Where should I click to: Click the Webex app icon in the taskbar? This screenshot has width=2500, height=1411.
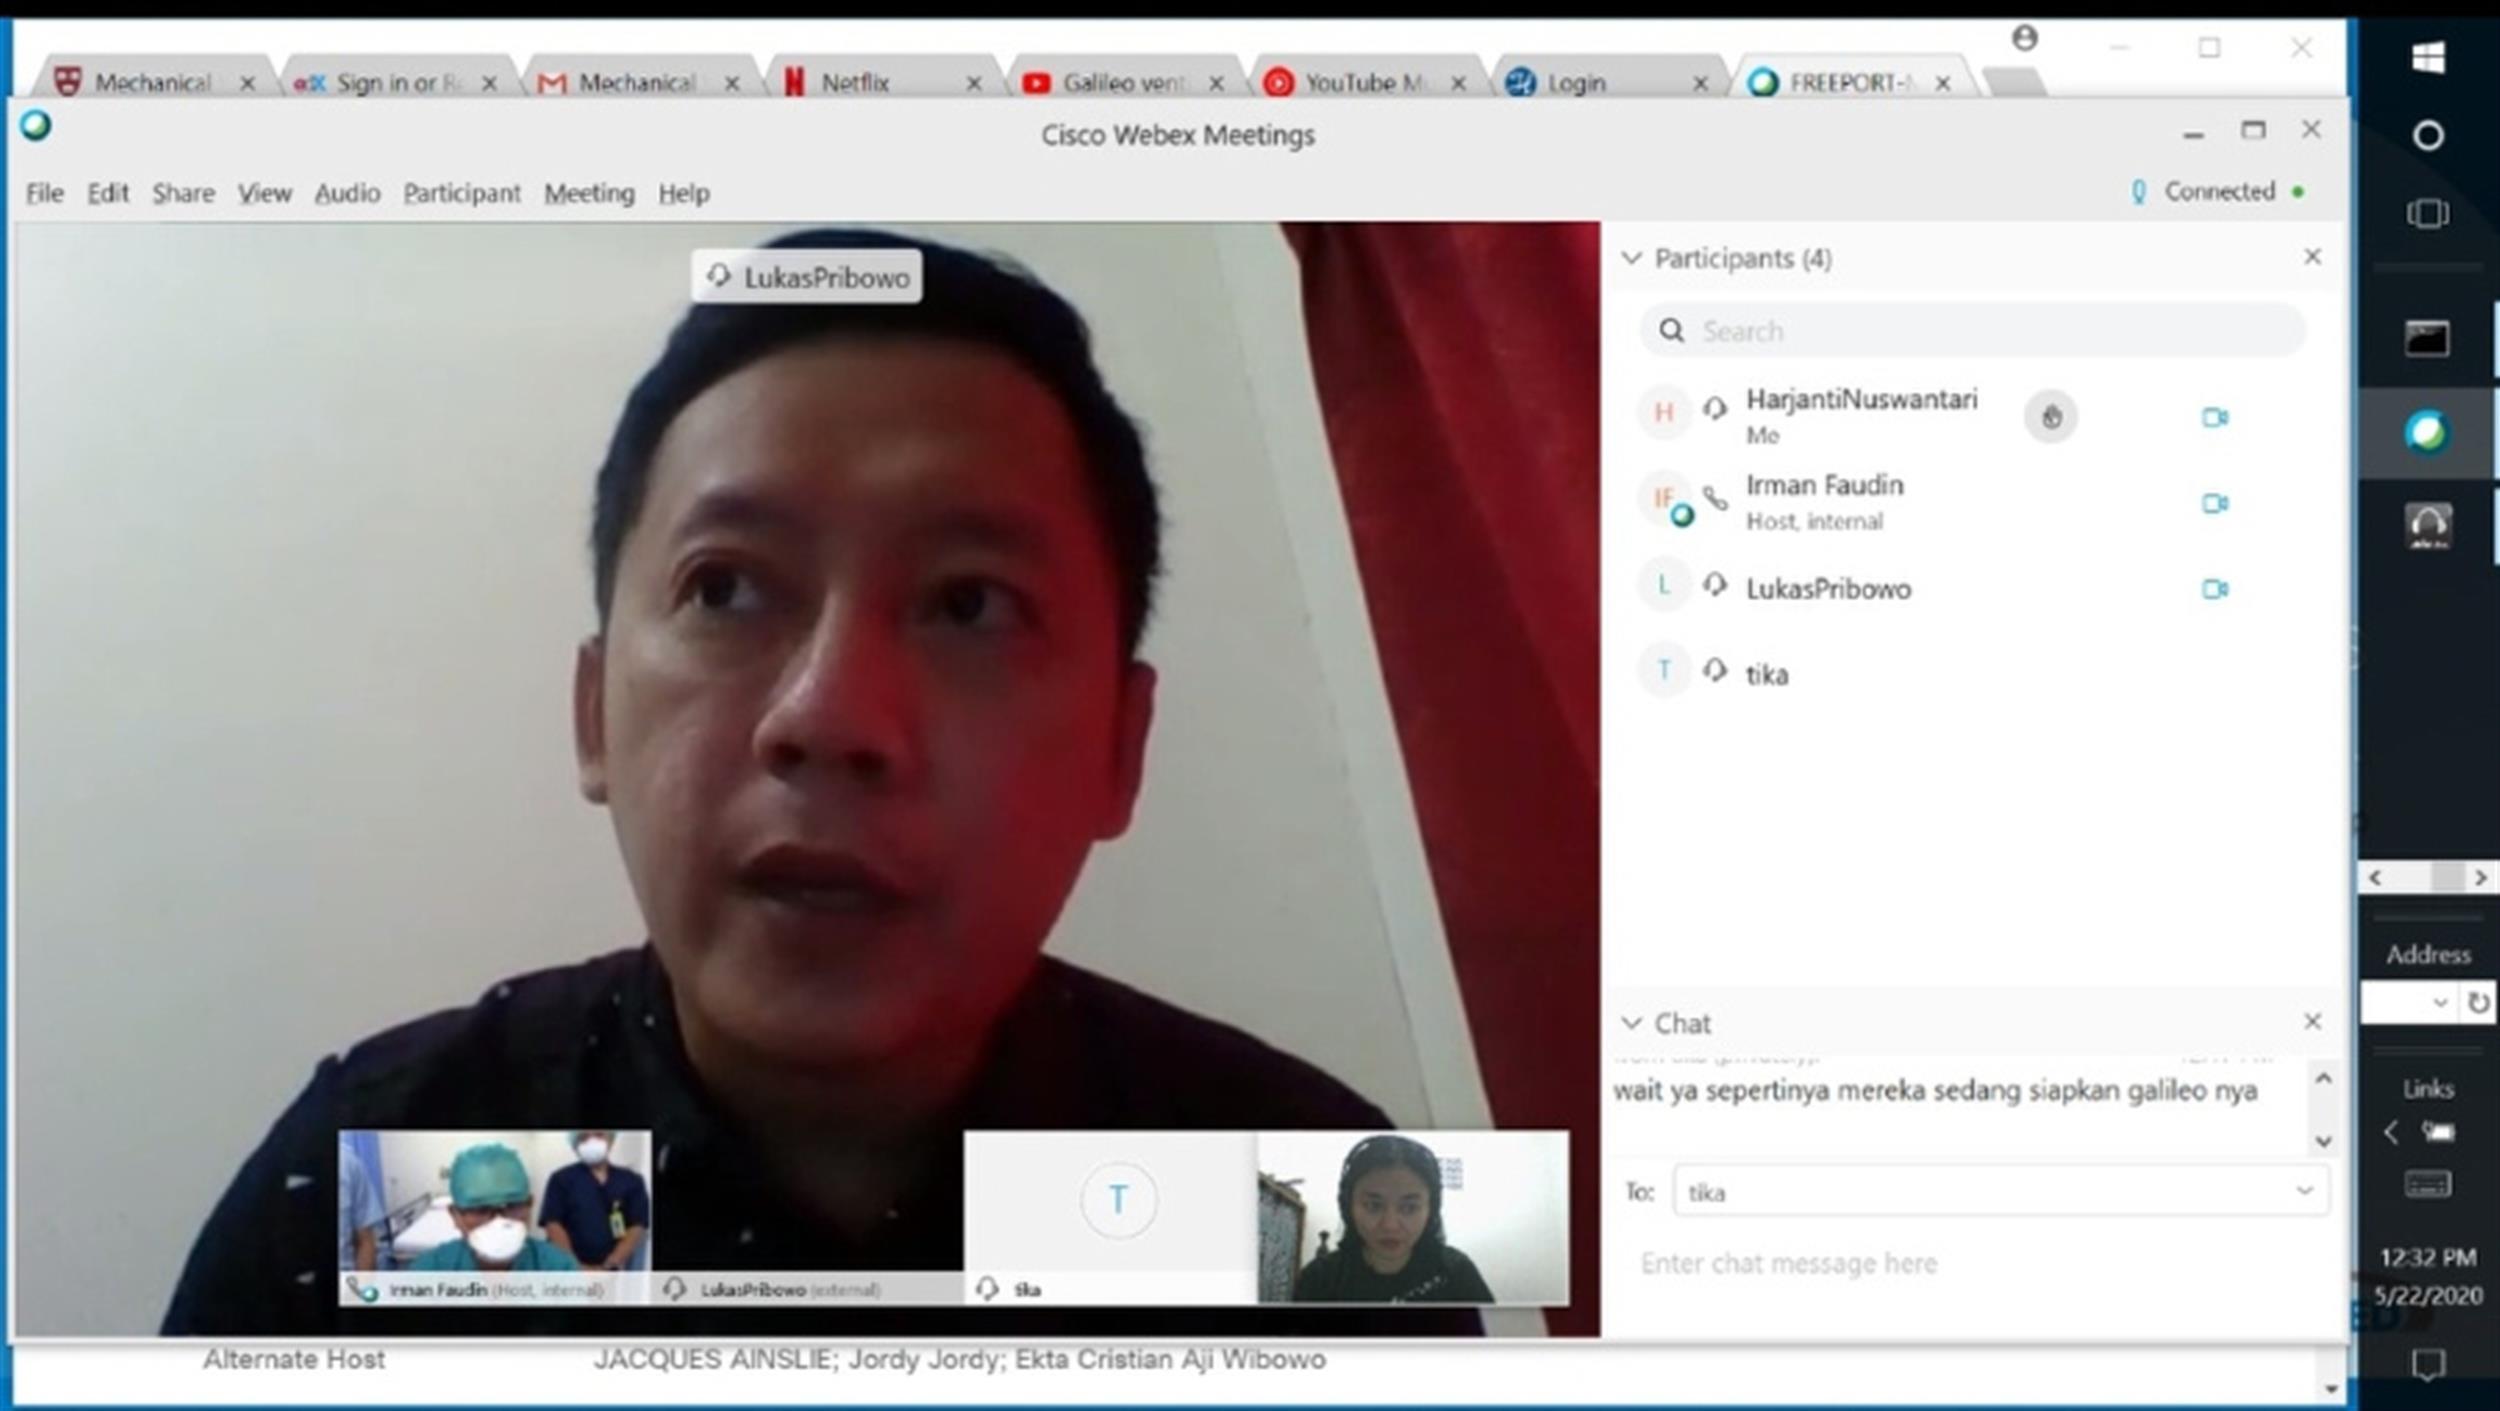2428,432
